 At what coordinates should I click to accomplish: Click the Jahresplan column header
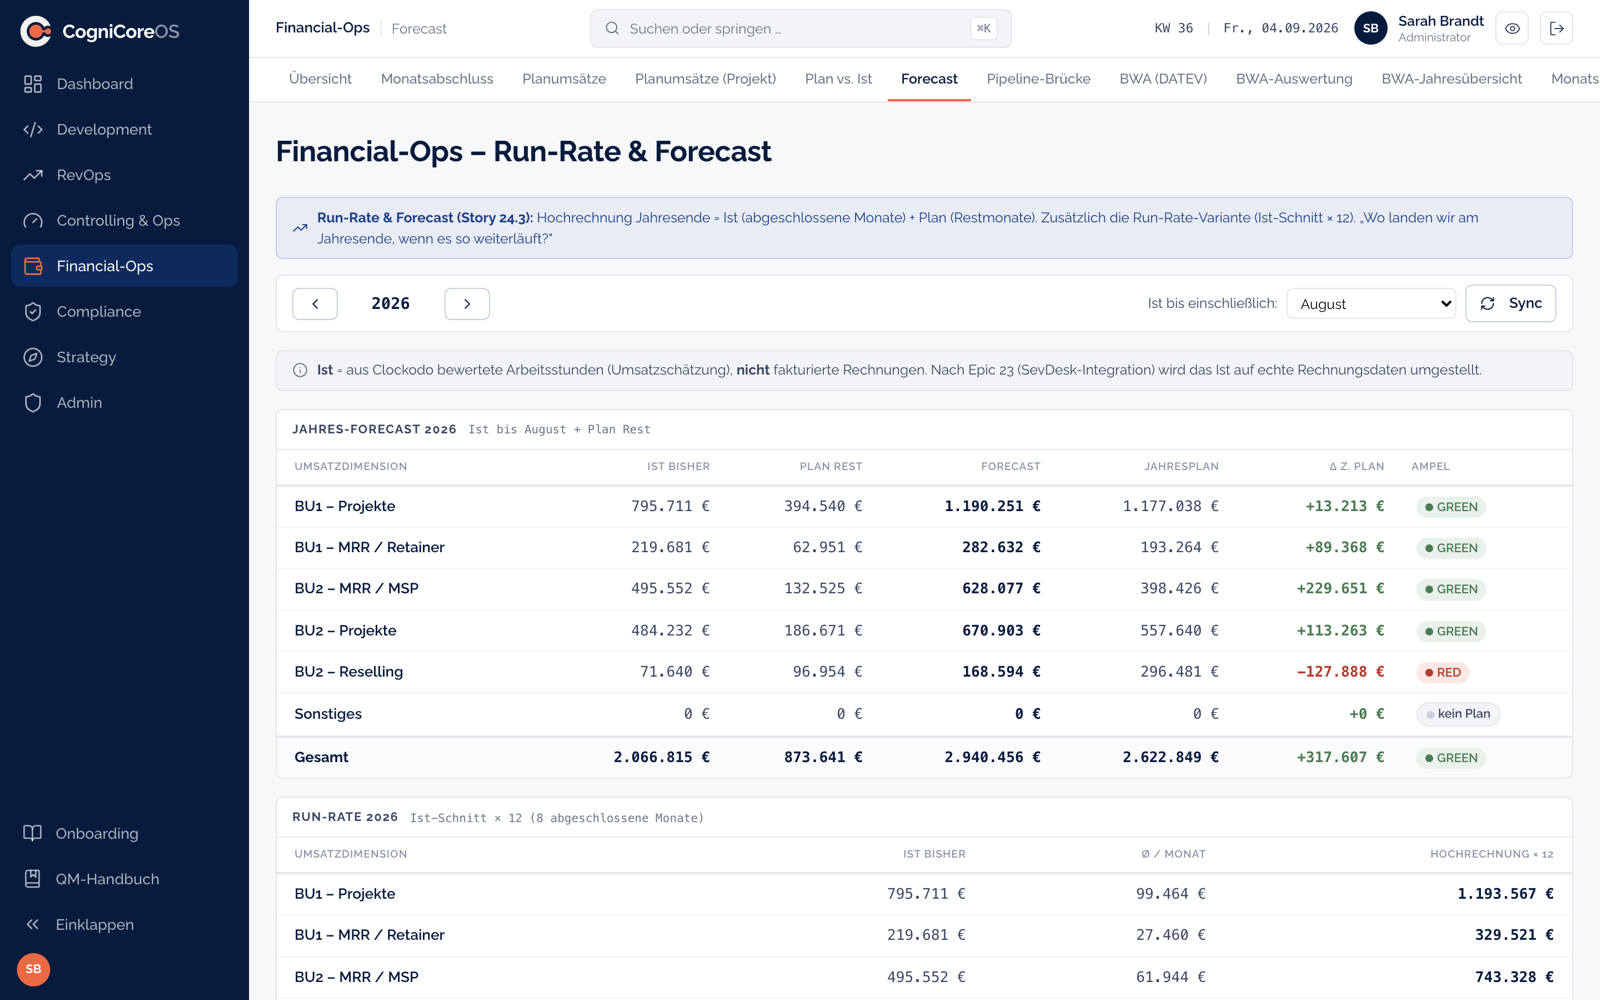click(x=1181, y=466)
